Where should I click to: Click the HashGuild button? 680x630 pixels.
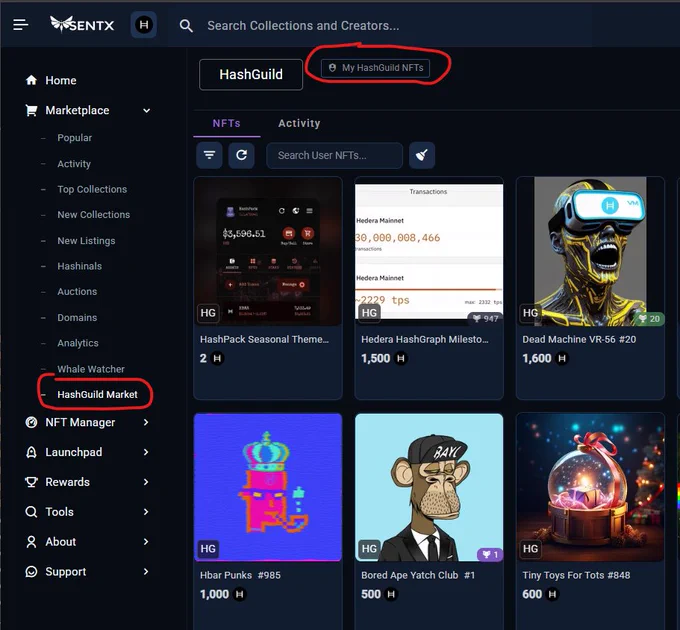point(251,75)
